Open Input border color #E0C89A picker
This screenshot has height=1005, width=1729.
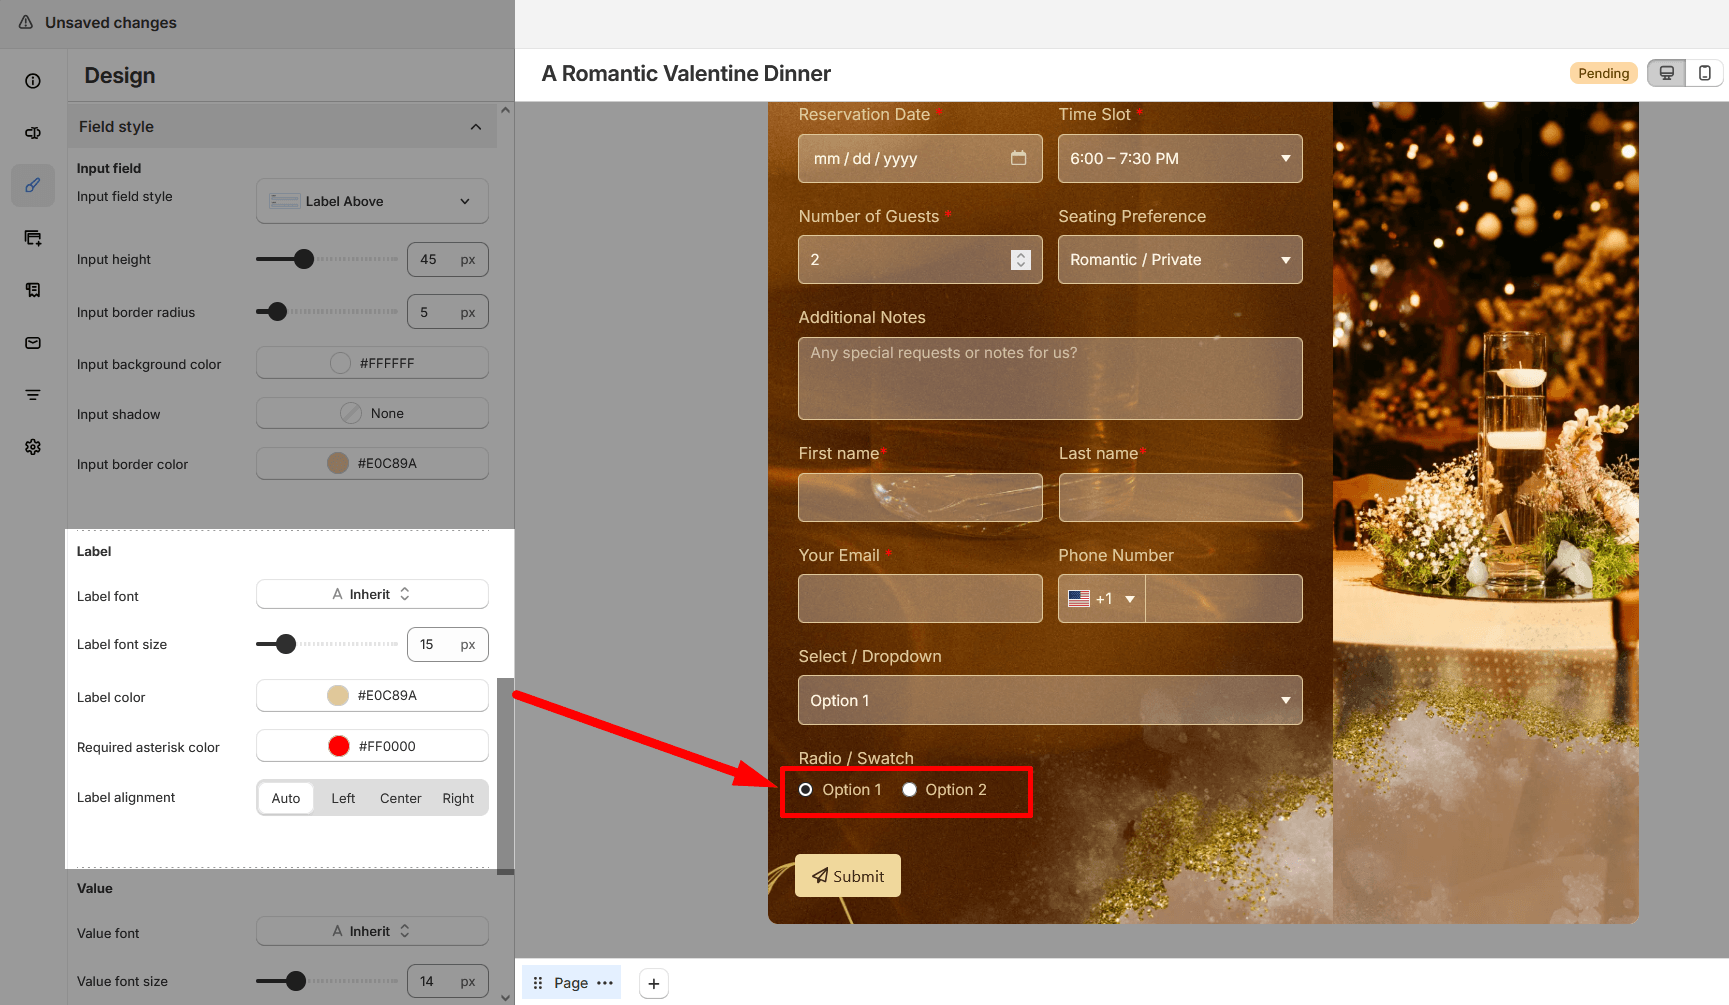372,463
